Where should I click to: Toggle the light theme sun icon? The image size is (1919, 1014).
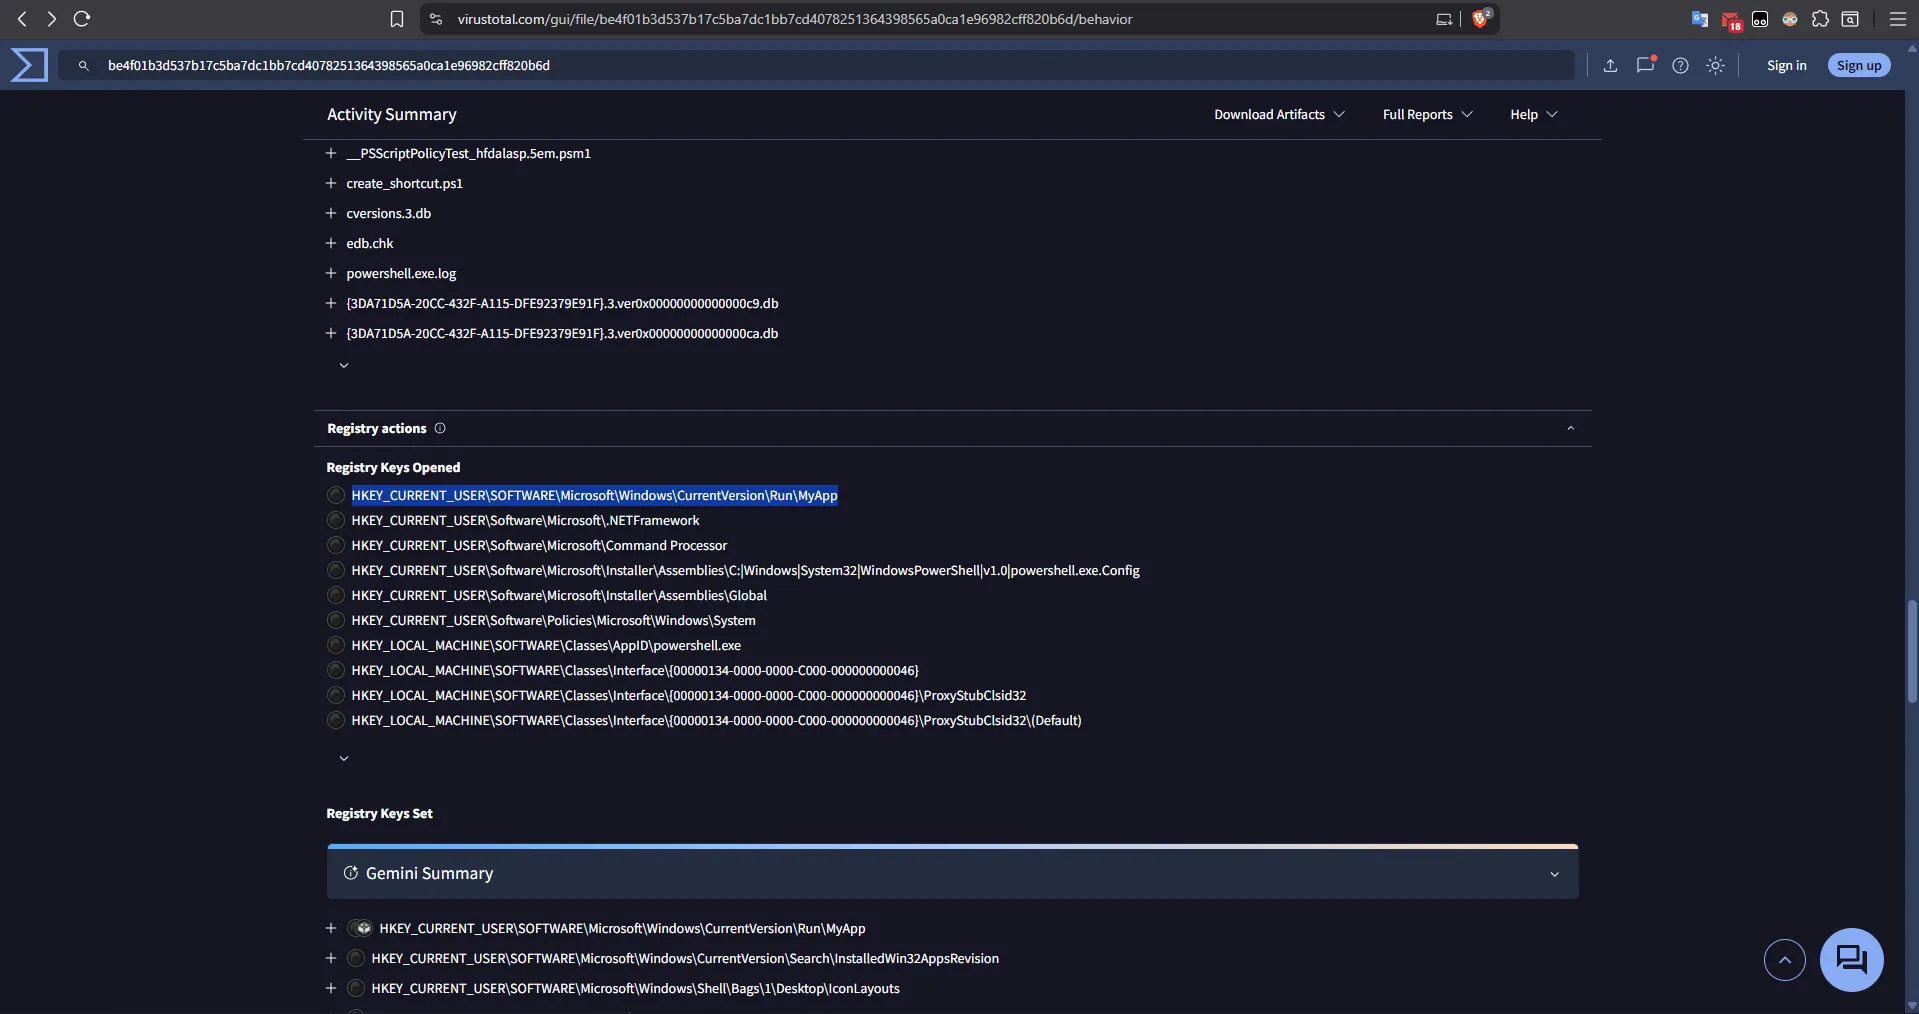click(1715, 66)
